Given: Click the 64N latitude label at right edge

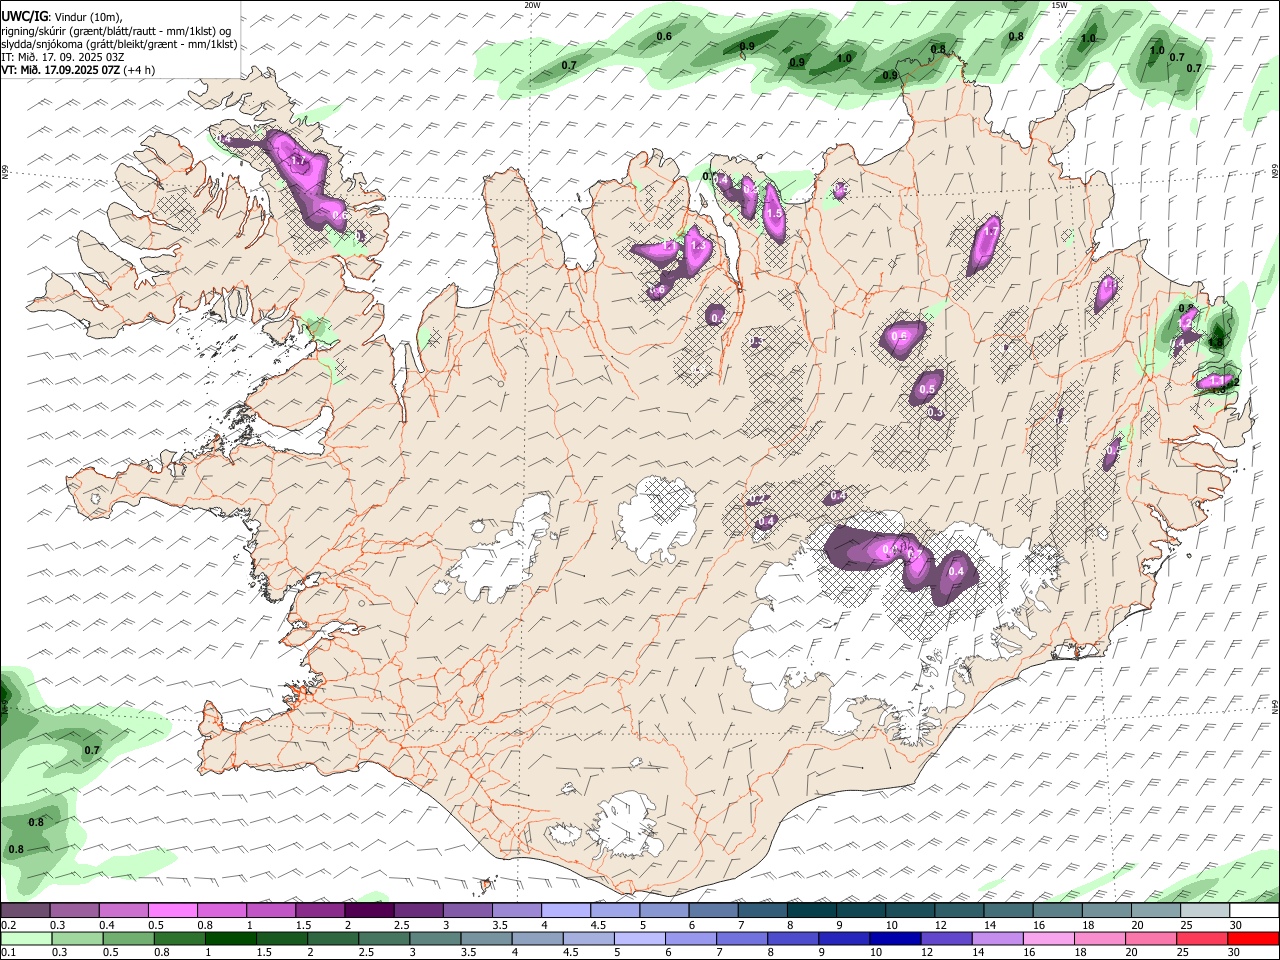Looking at the screenshot, I should 1275,706.
